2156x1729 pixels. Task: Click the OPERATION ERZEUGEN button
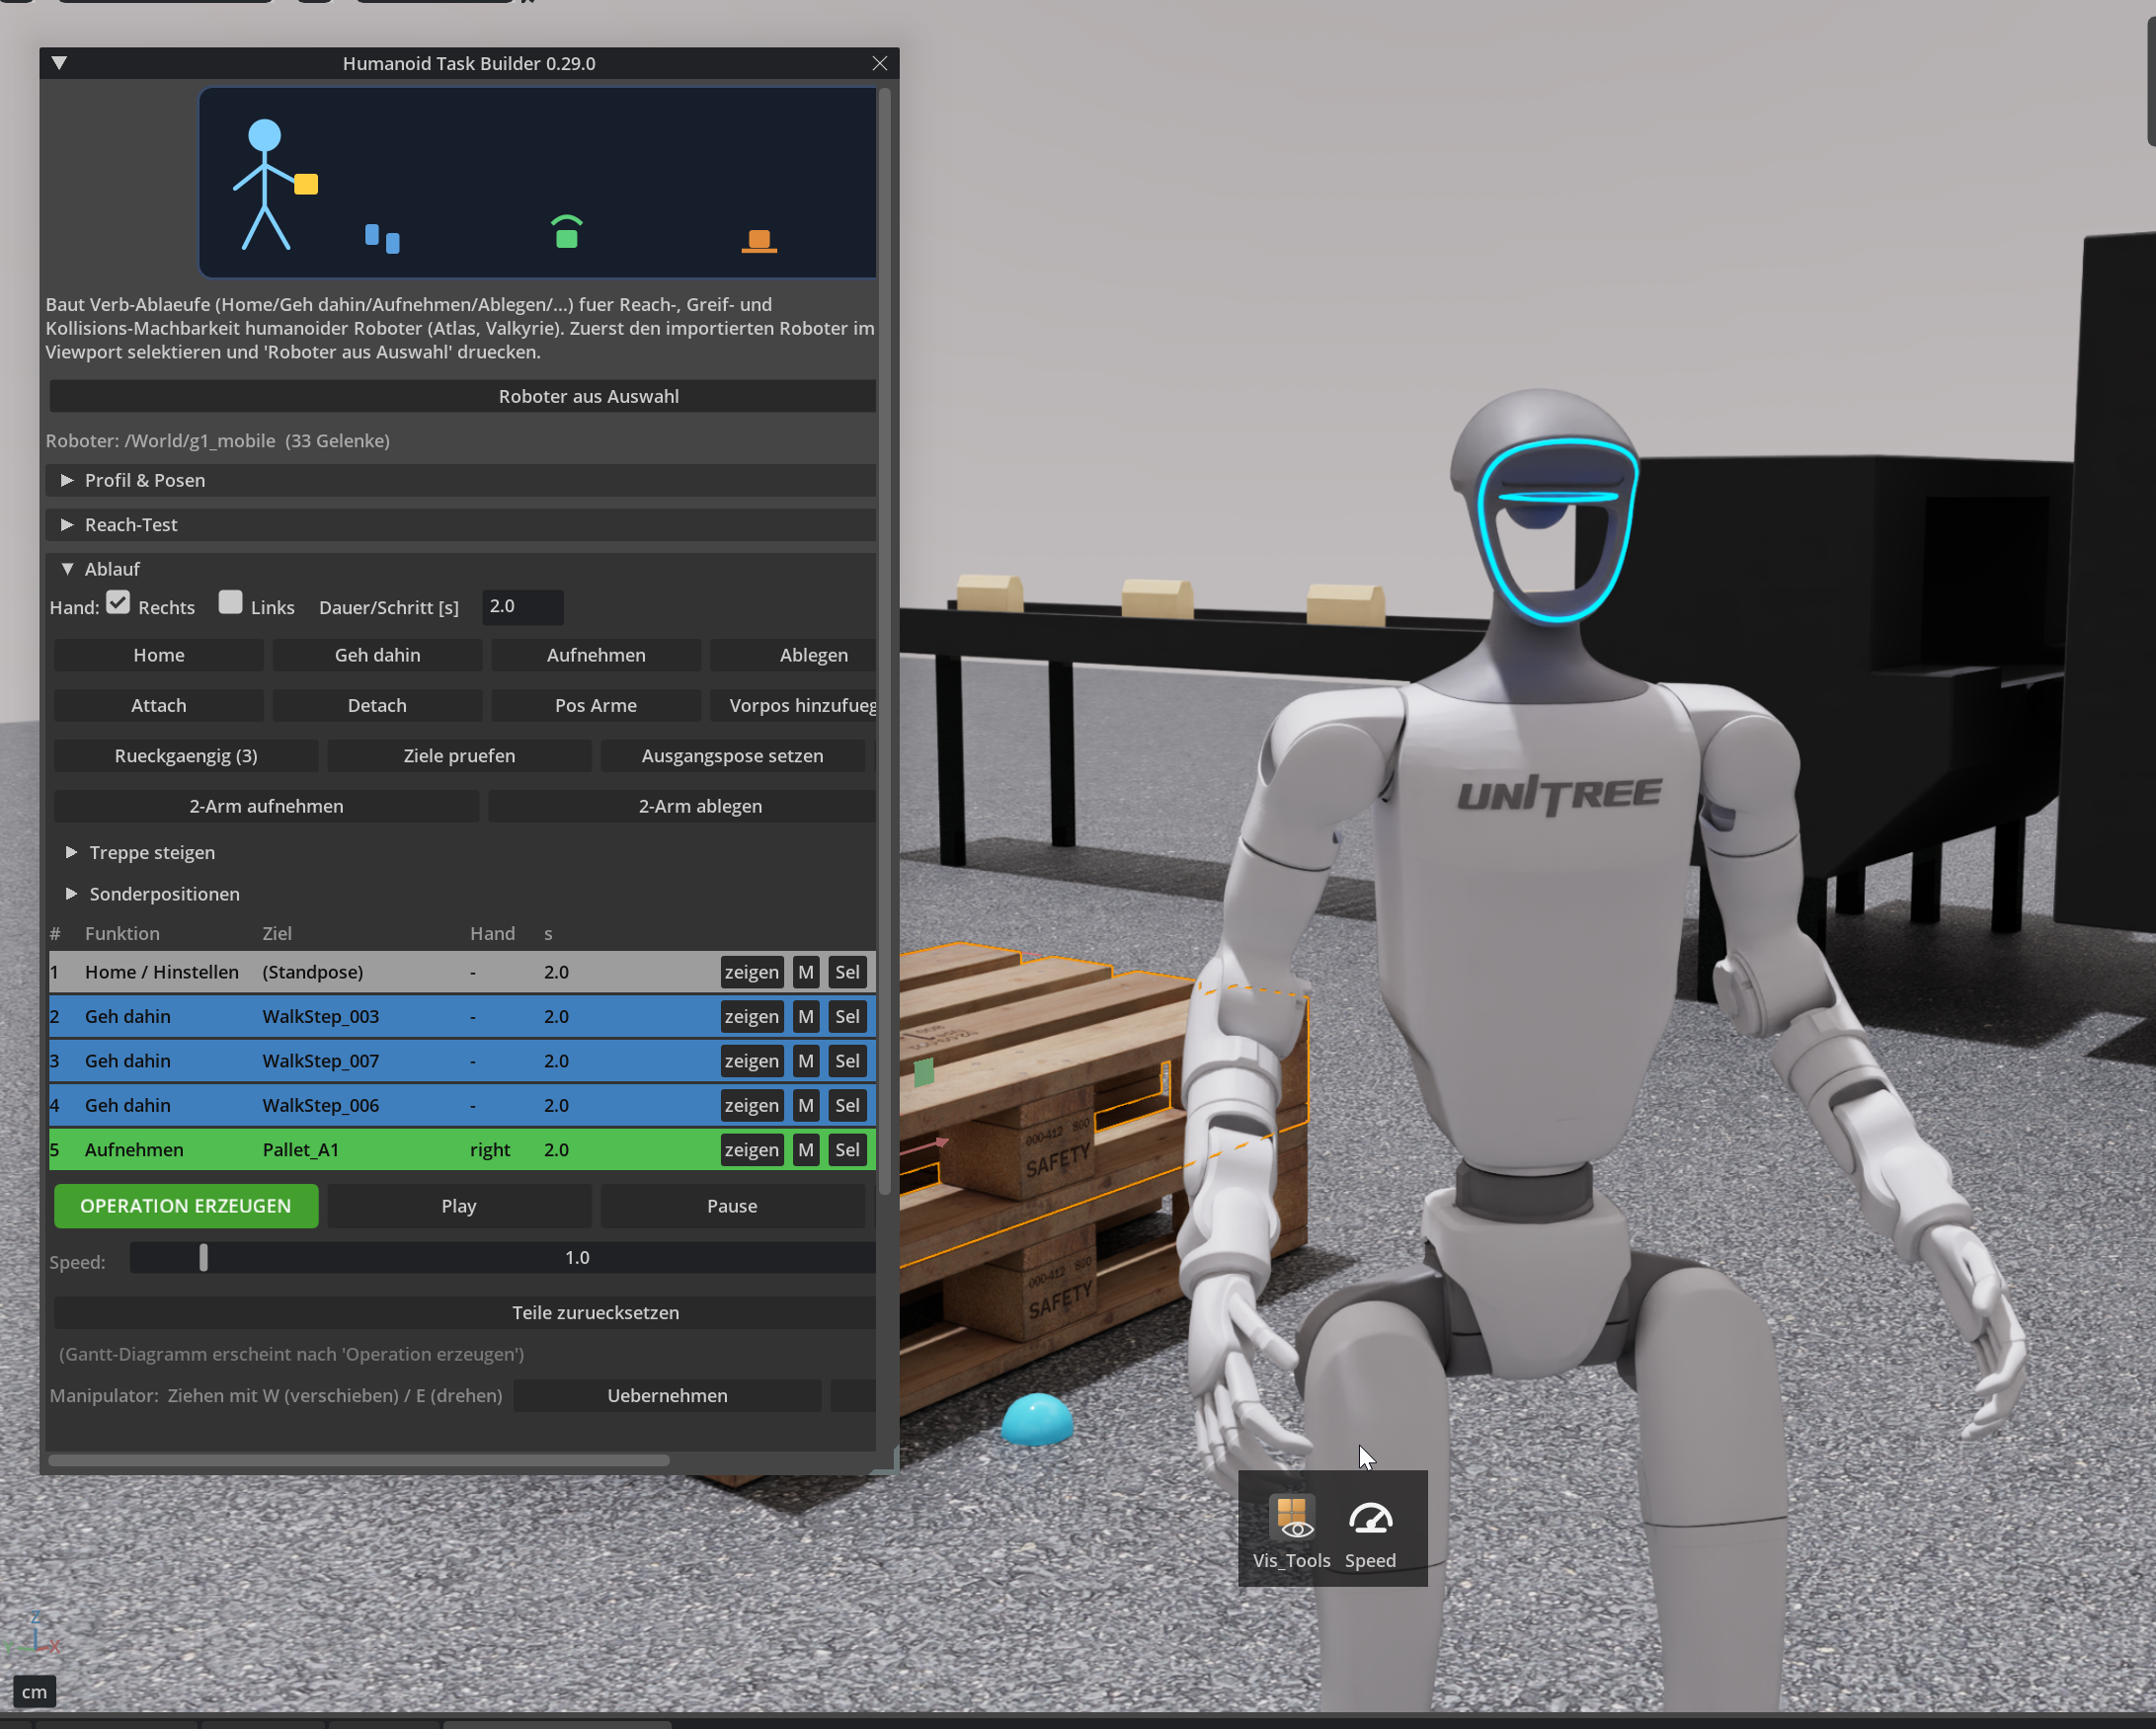tap(186, 1206)
